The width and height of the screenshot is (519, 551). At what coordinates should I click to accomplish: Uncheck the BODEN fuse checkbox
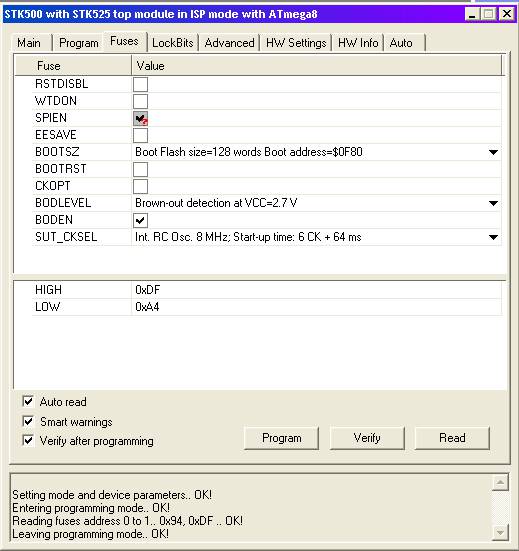pyautogui.click(x=140, y=220)
